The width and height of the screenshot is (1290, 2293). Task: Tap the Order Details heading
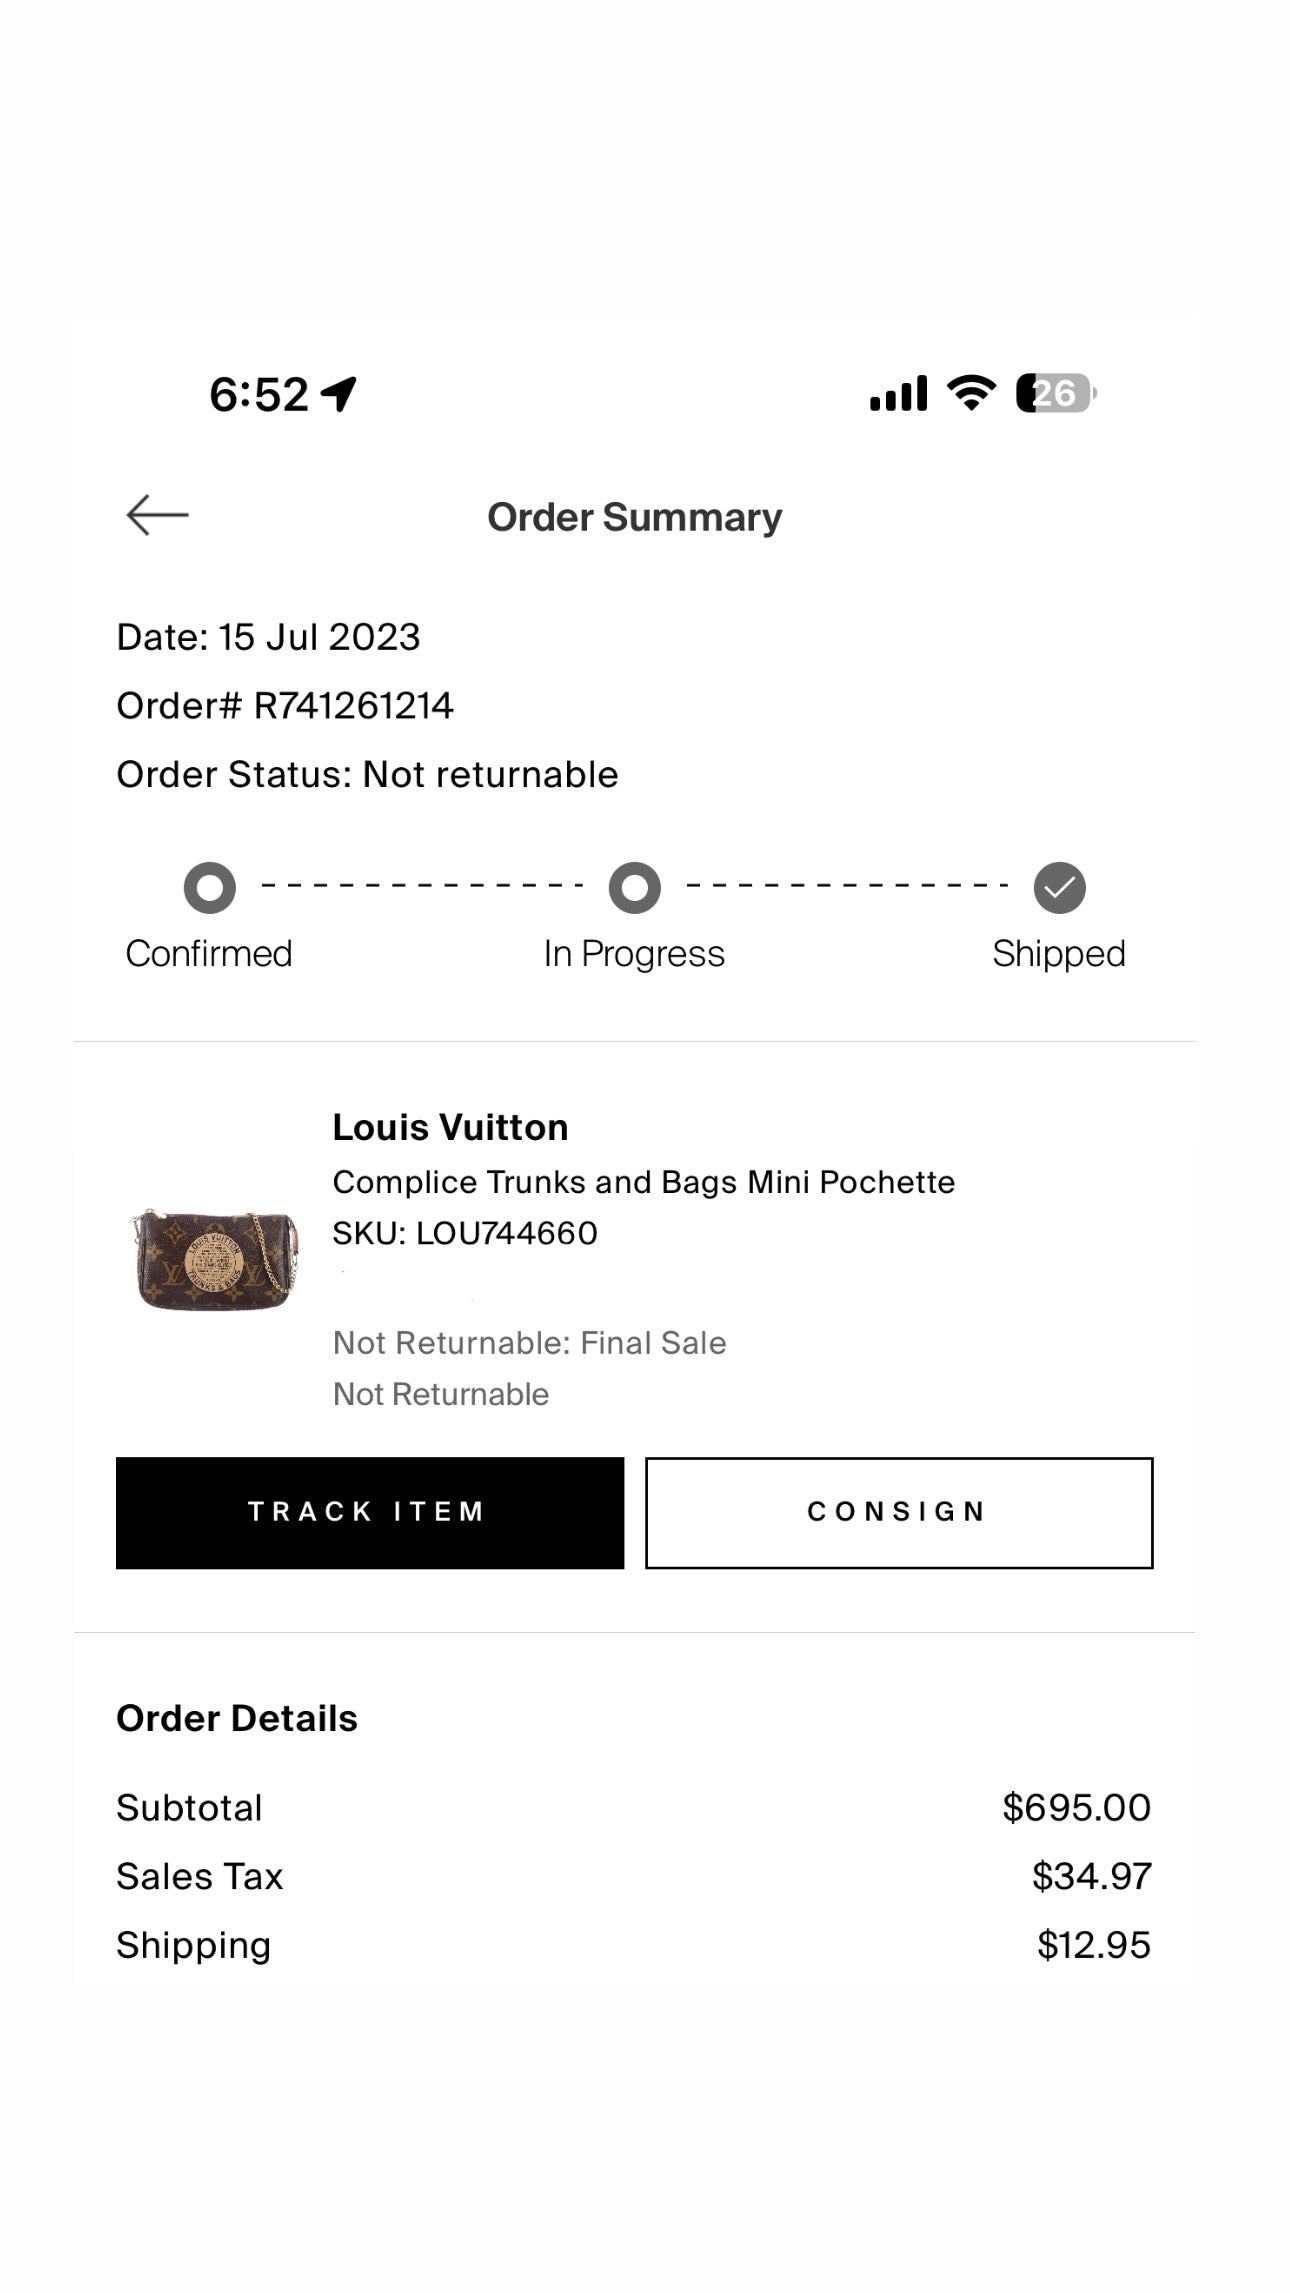point(237,1719)
